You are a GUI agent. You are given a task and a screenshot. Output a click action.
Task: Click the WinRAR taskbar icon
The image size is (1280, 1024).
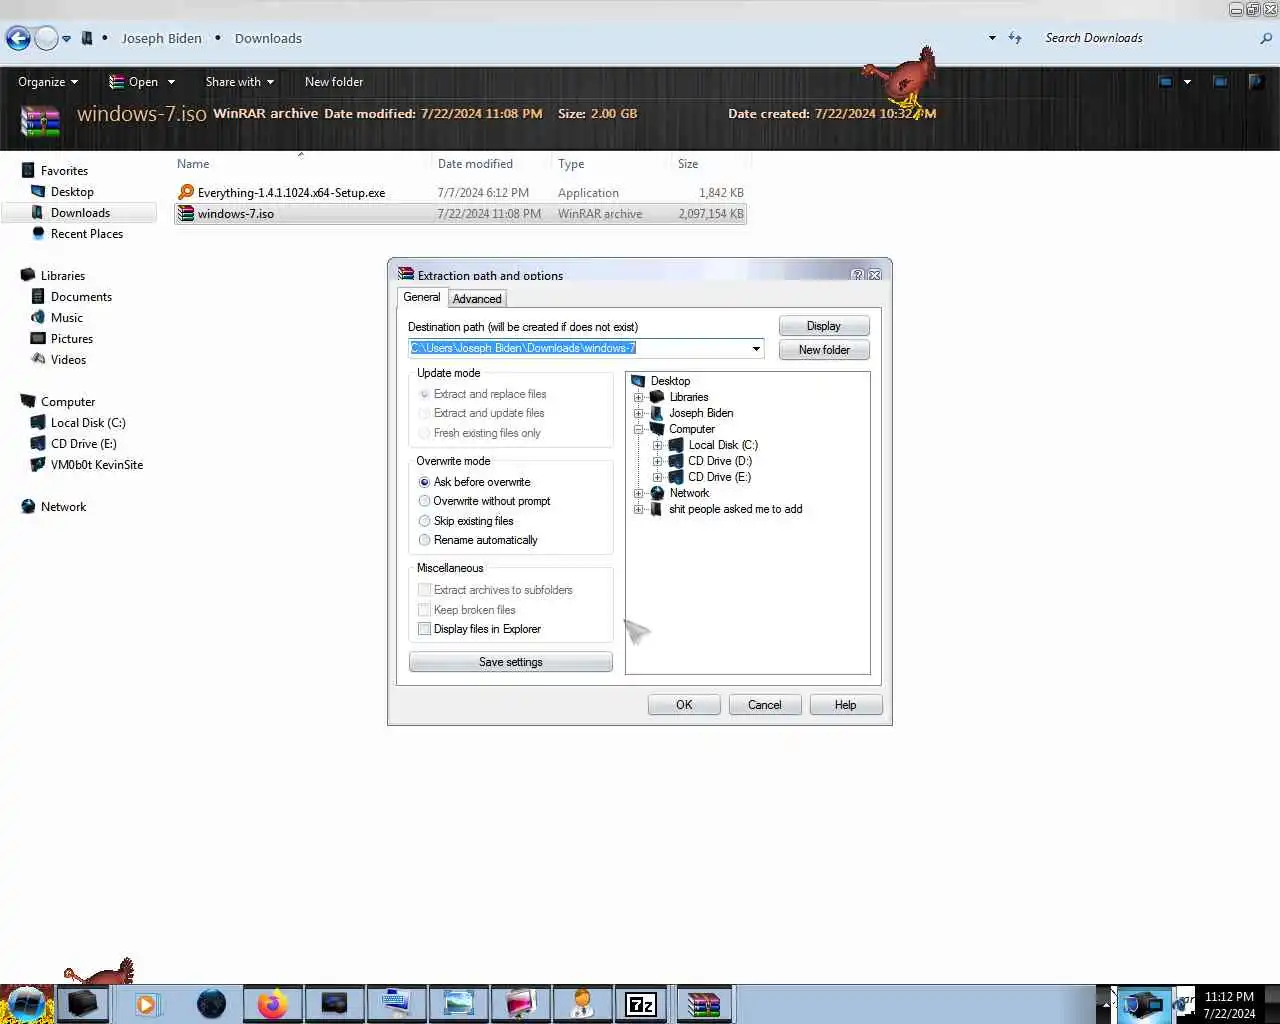click(704, 1004)
